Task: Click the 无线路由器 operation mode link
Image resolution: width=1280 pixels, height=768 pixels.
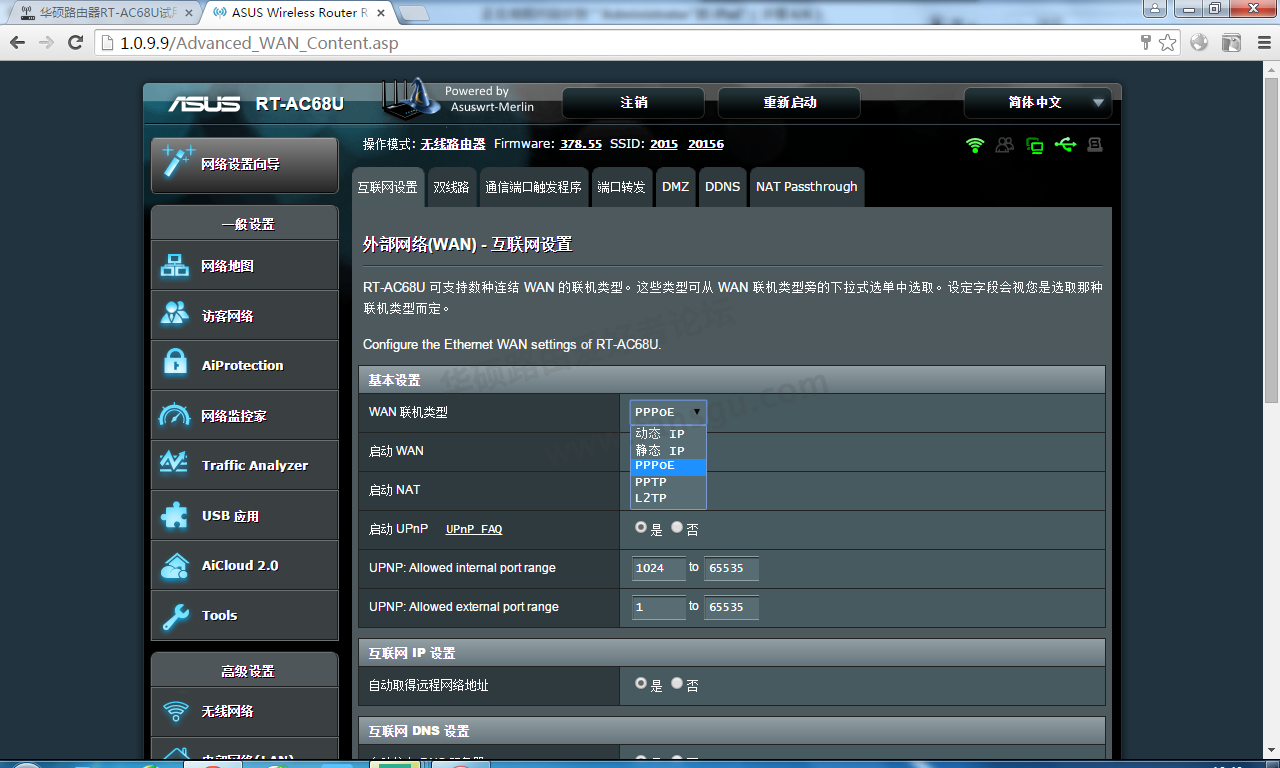Action: pos(453,144)
